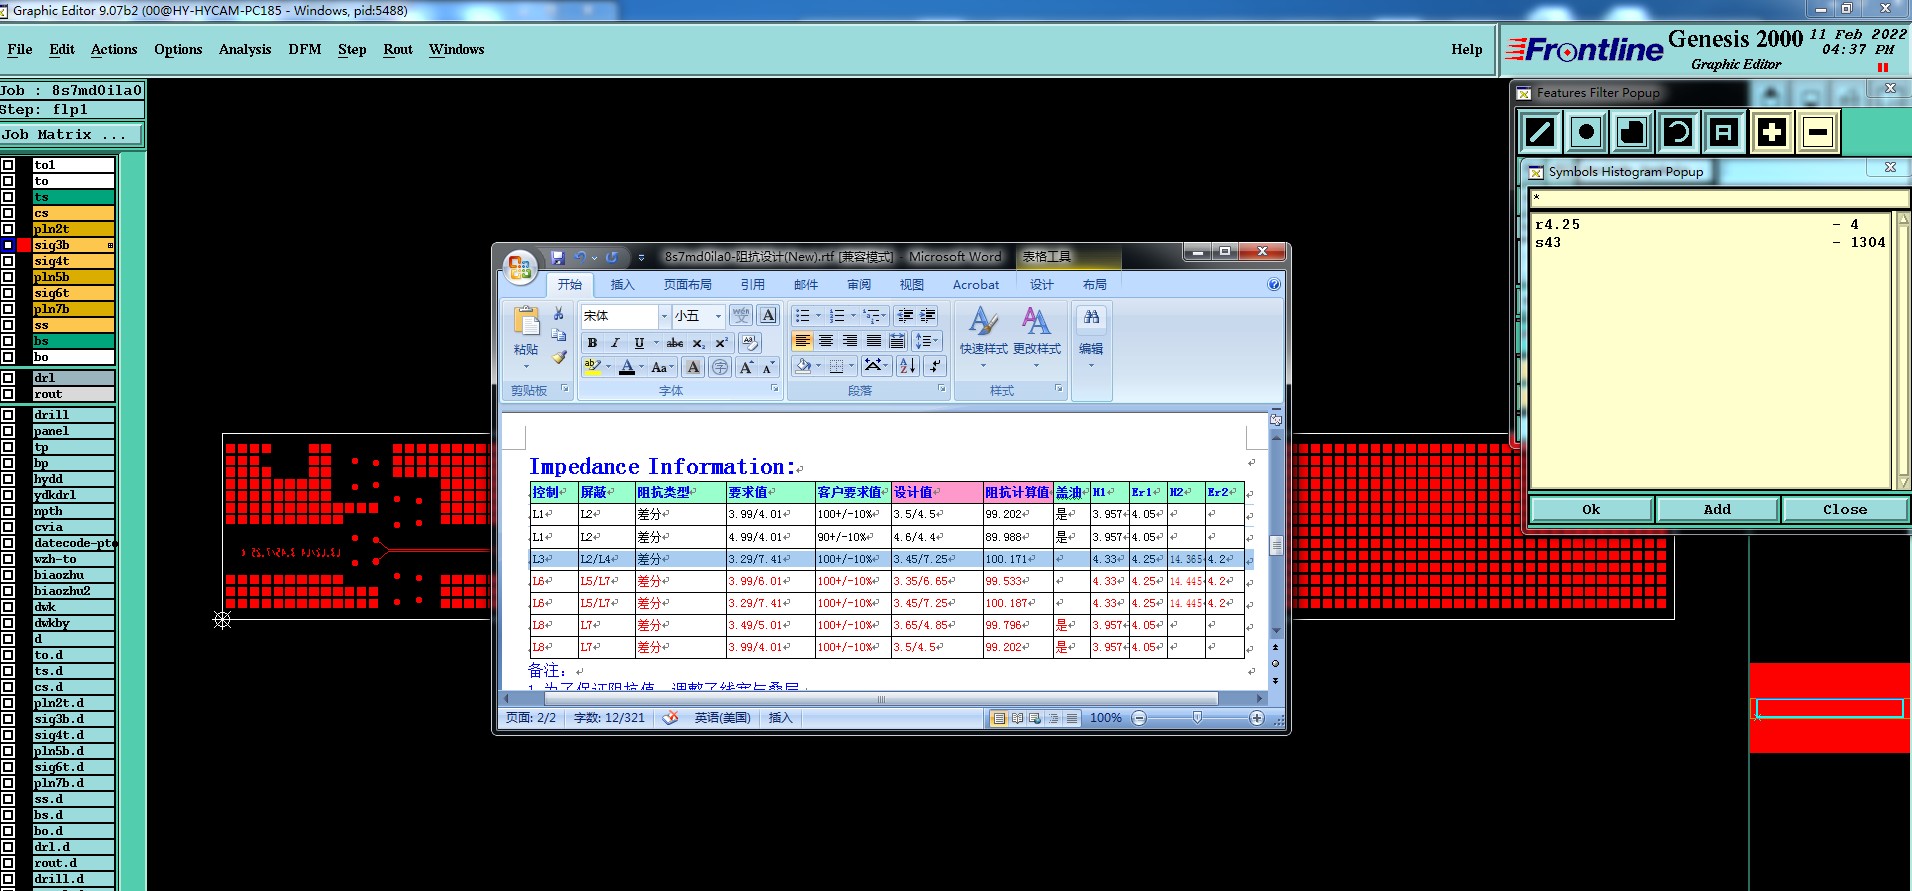Click Grow Font icon in Word
1912x891 pixels.
746,368
